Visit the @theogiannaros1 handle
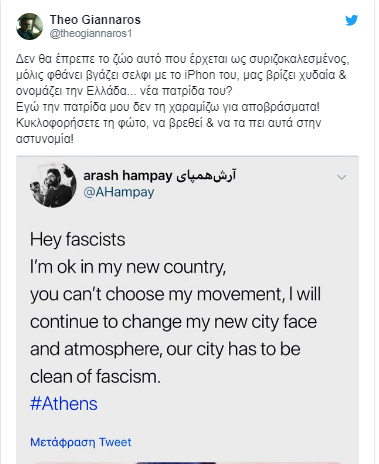Viewport: 379px width, 464px height. [x=91, y=34]
